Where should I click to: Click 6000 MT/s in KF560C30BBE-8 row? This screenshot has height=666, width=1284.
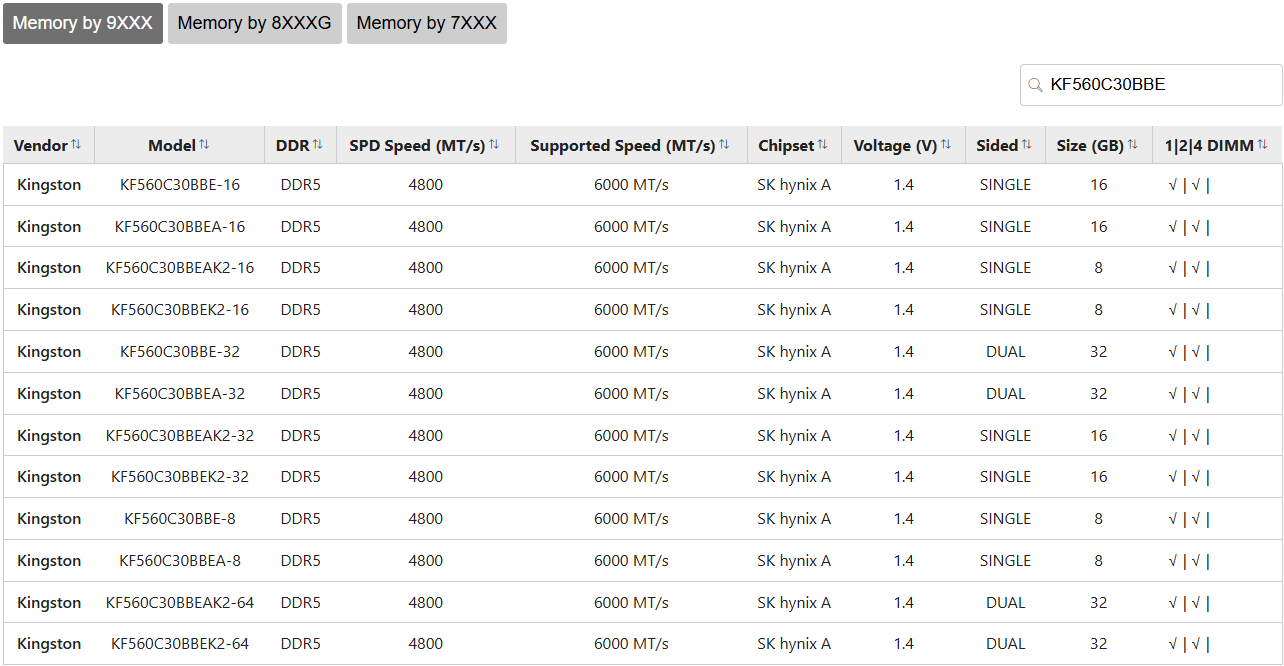pyautogui.click(x=631, y=519)
